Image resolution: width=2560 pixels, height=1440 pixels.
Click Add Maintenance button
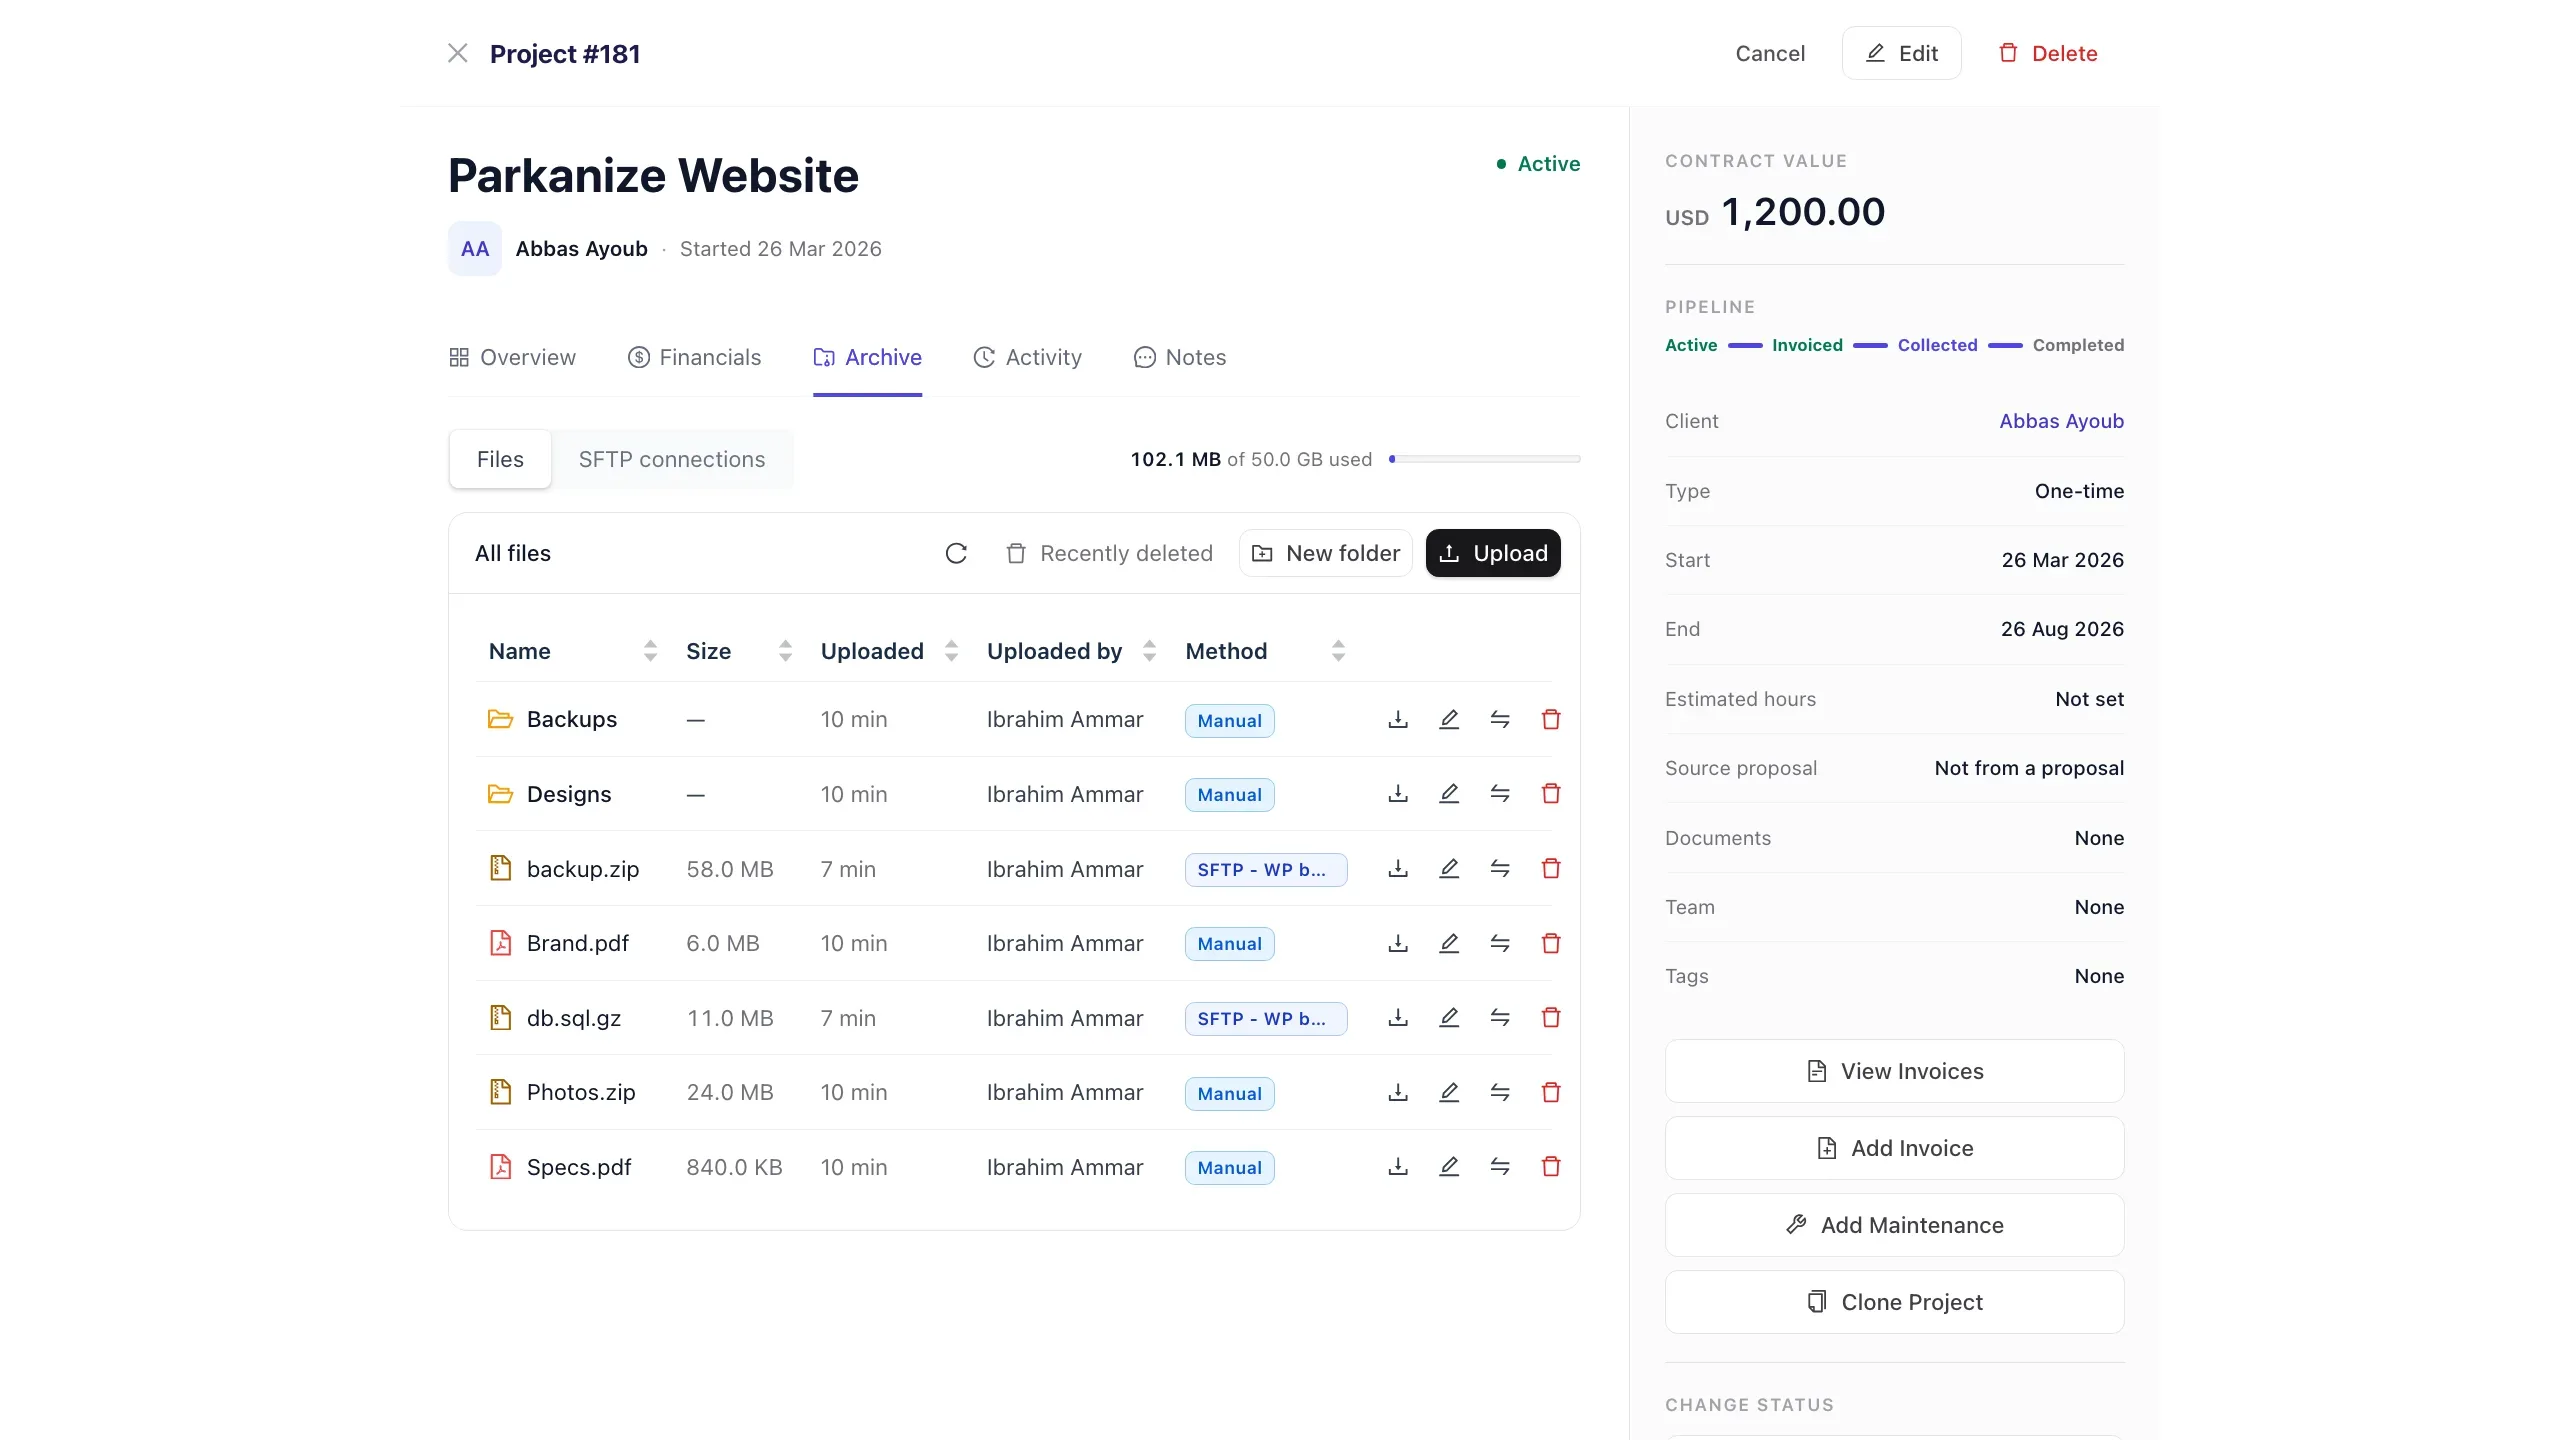click(x=1894, y=1225)
